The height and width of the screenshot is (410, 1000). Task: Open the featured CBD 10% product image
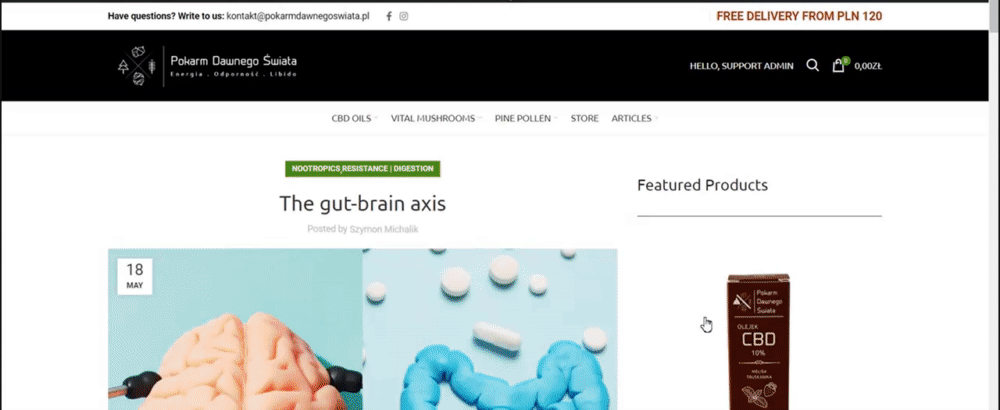pyautogui.click(x=759, y=341)
